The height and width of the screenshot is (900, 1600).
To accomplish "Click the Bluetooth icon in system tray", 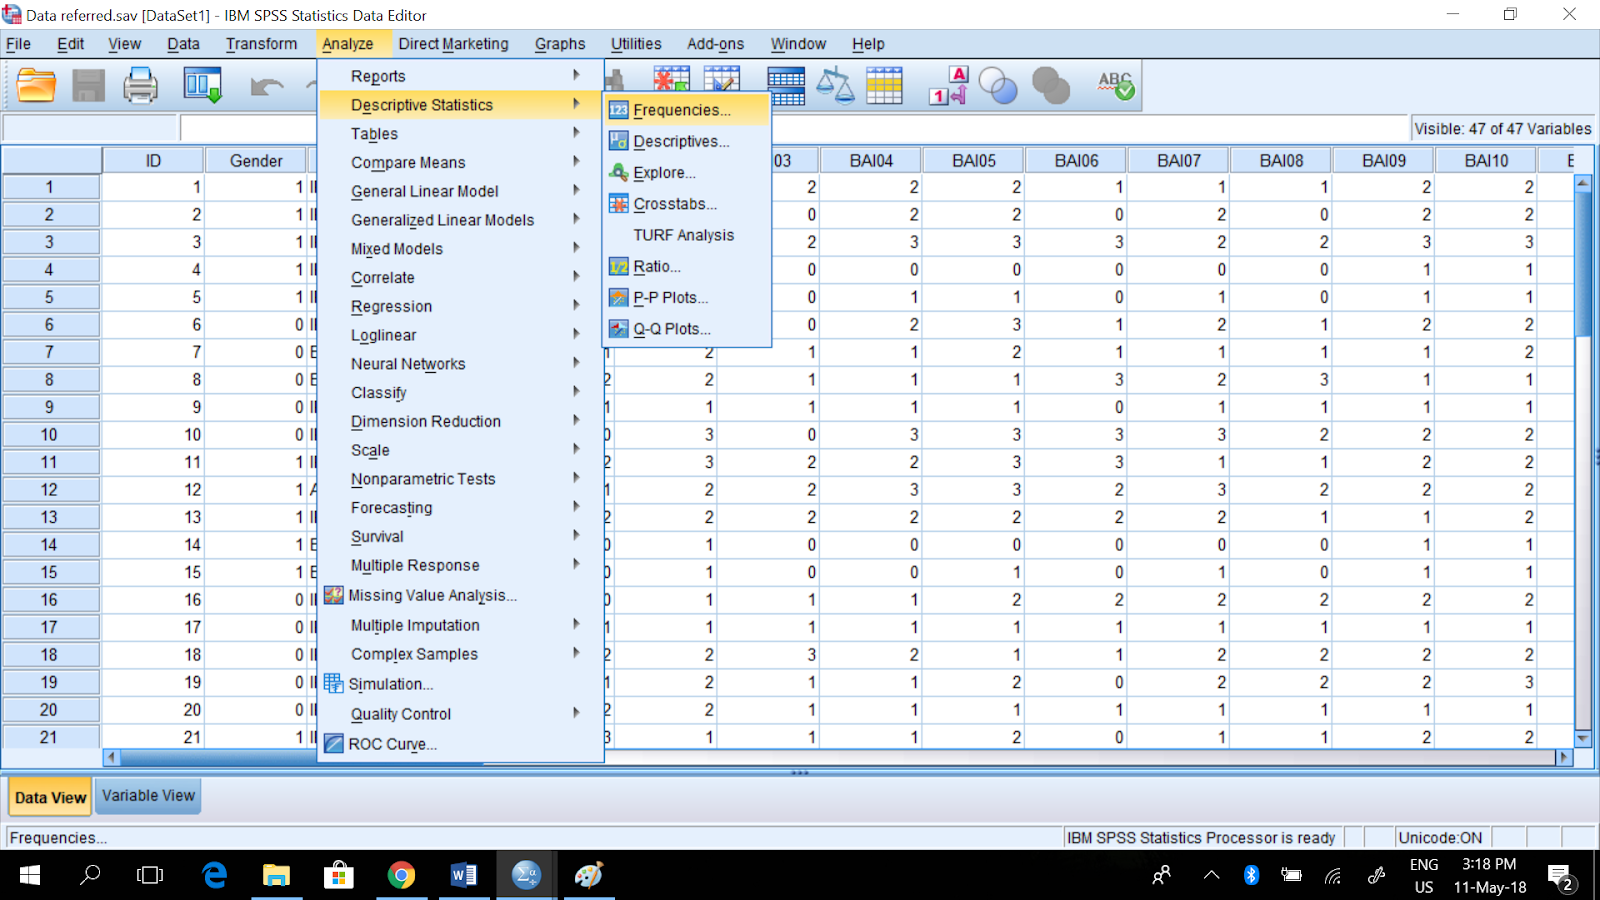I will 1251,876.
